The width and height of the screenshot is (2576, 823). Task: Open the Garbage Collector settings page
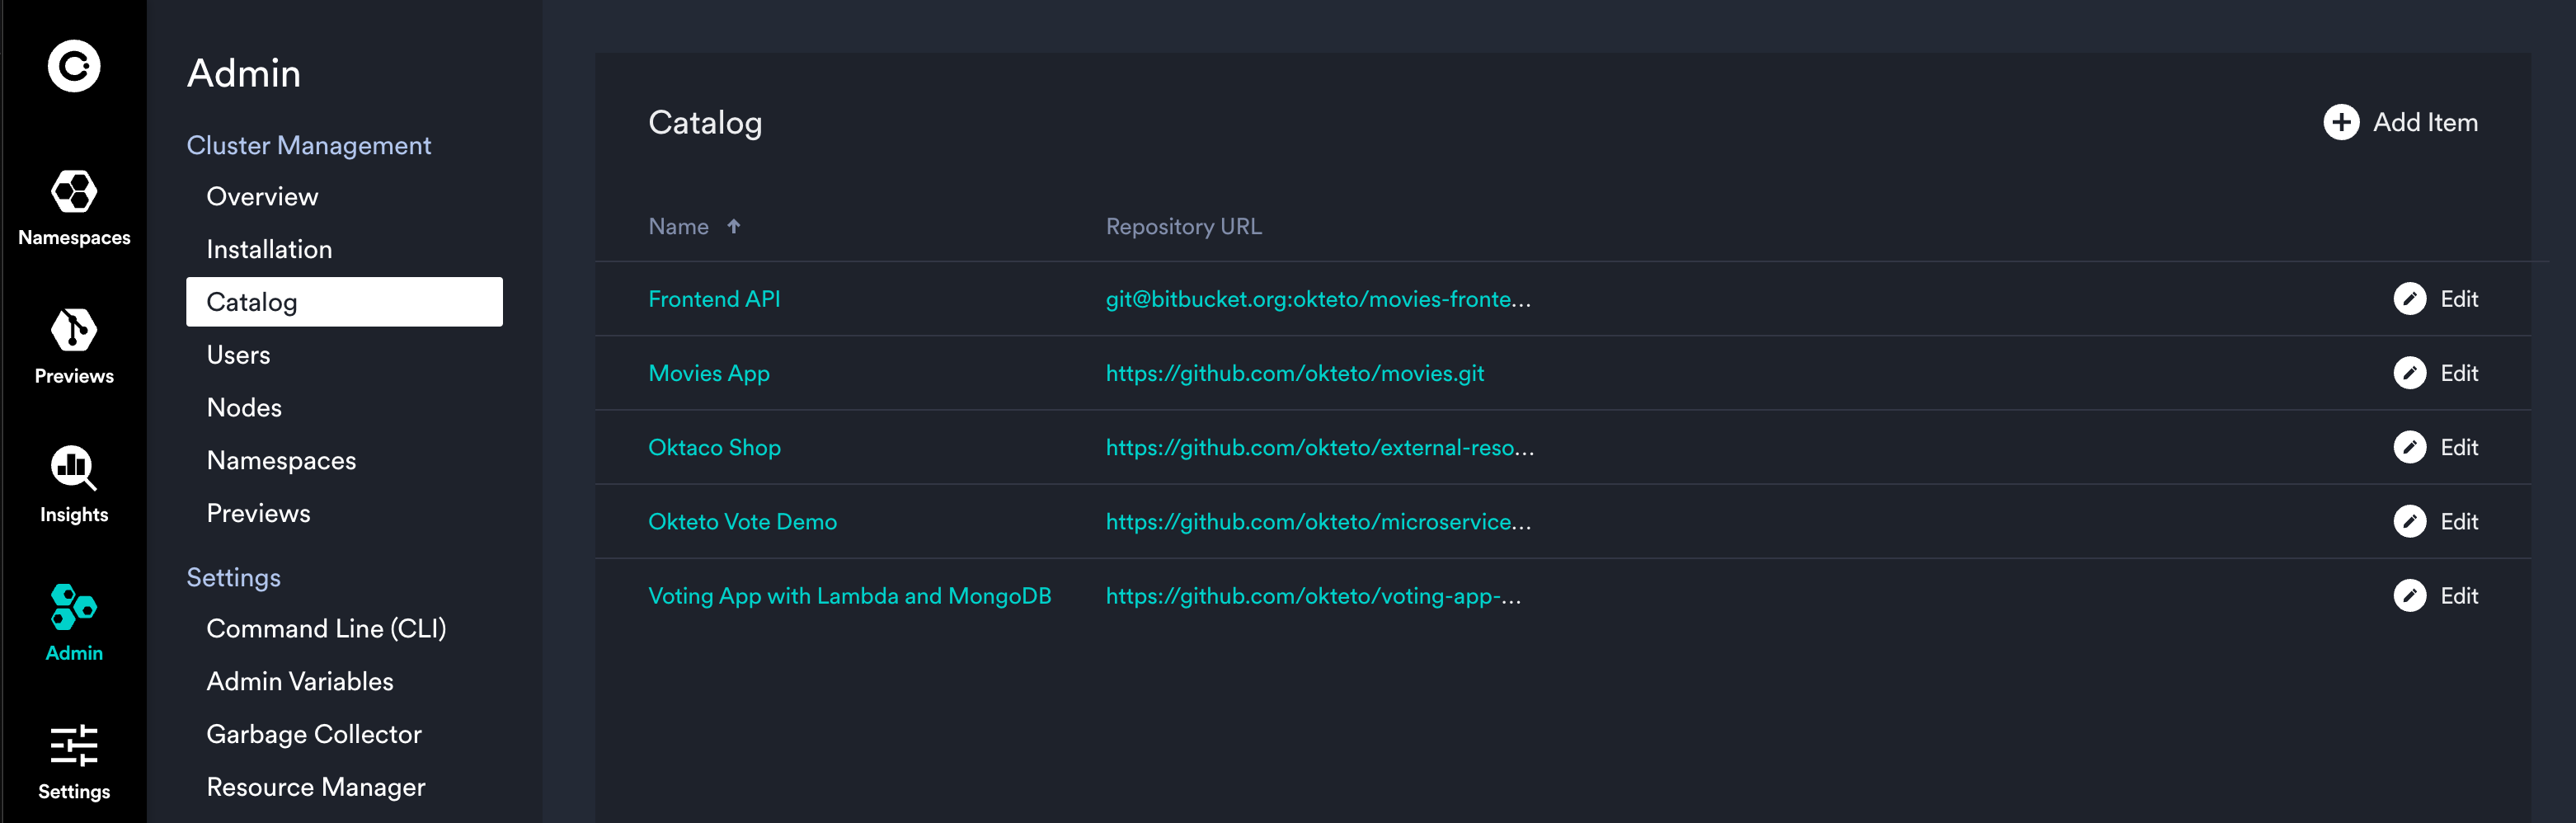coord(314,734)
